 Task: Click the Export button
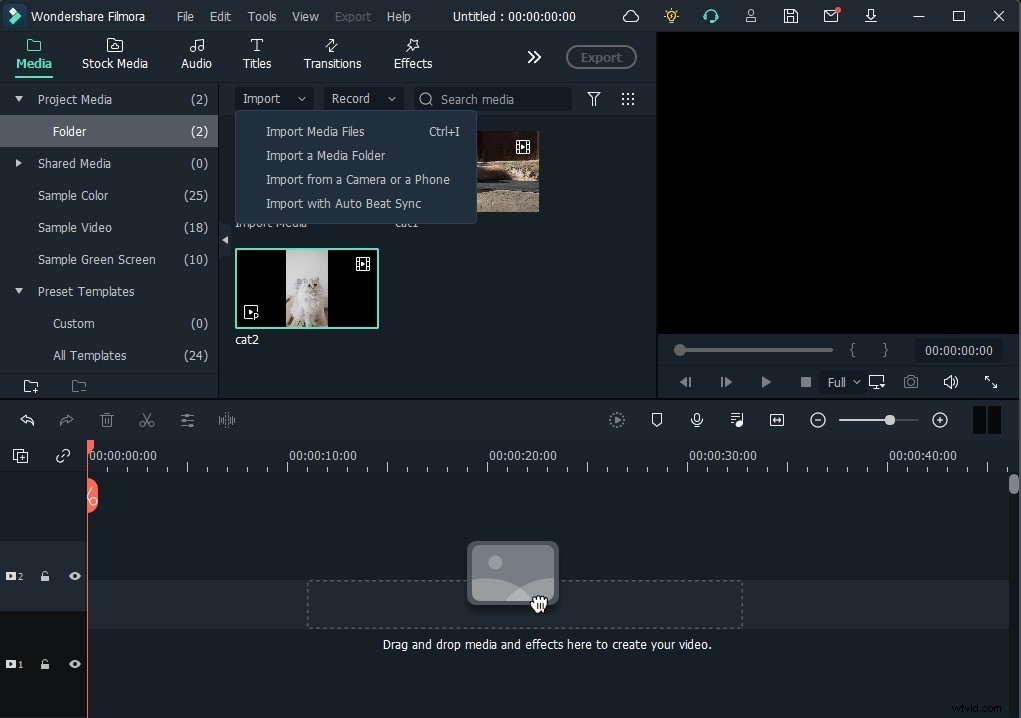[x=601, y=57]
